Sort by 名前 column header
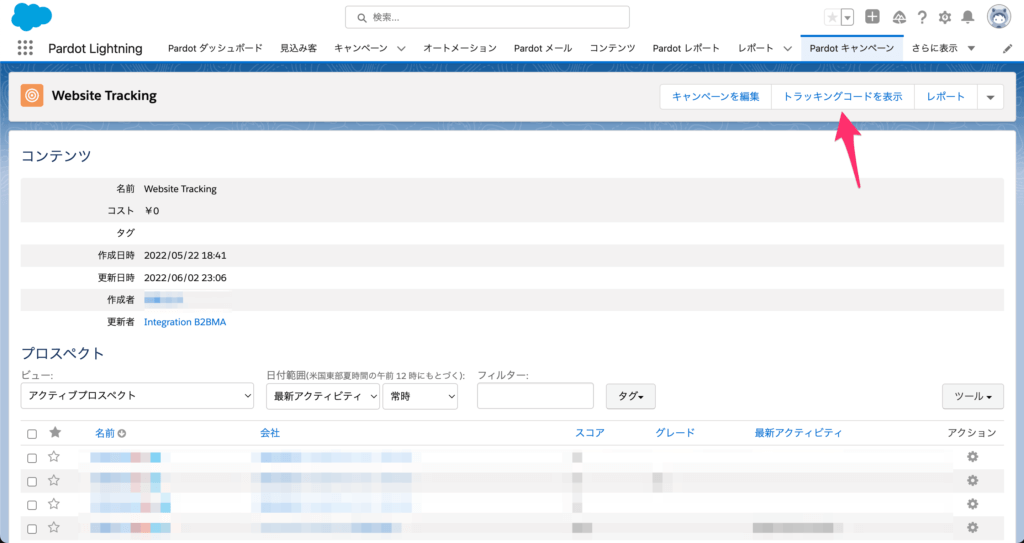The image size is (1024, 543). (x=104, y=433)
